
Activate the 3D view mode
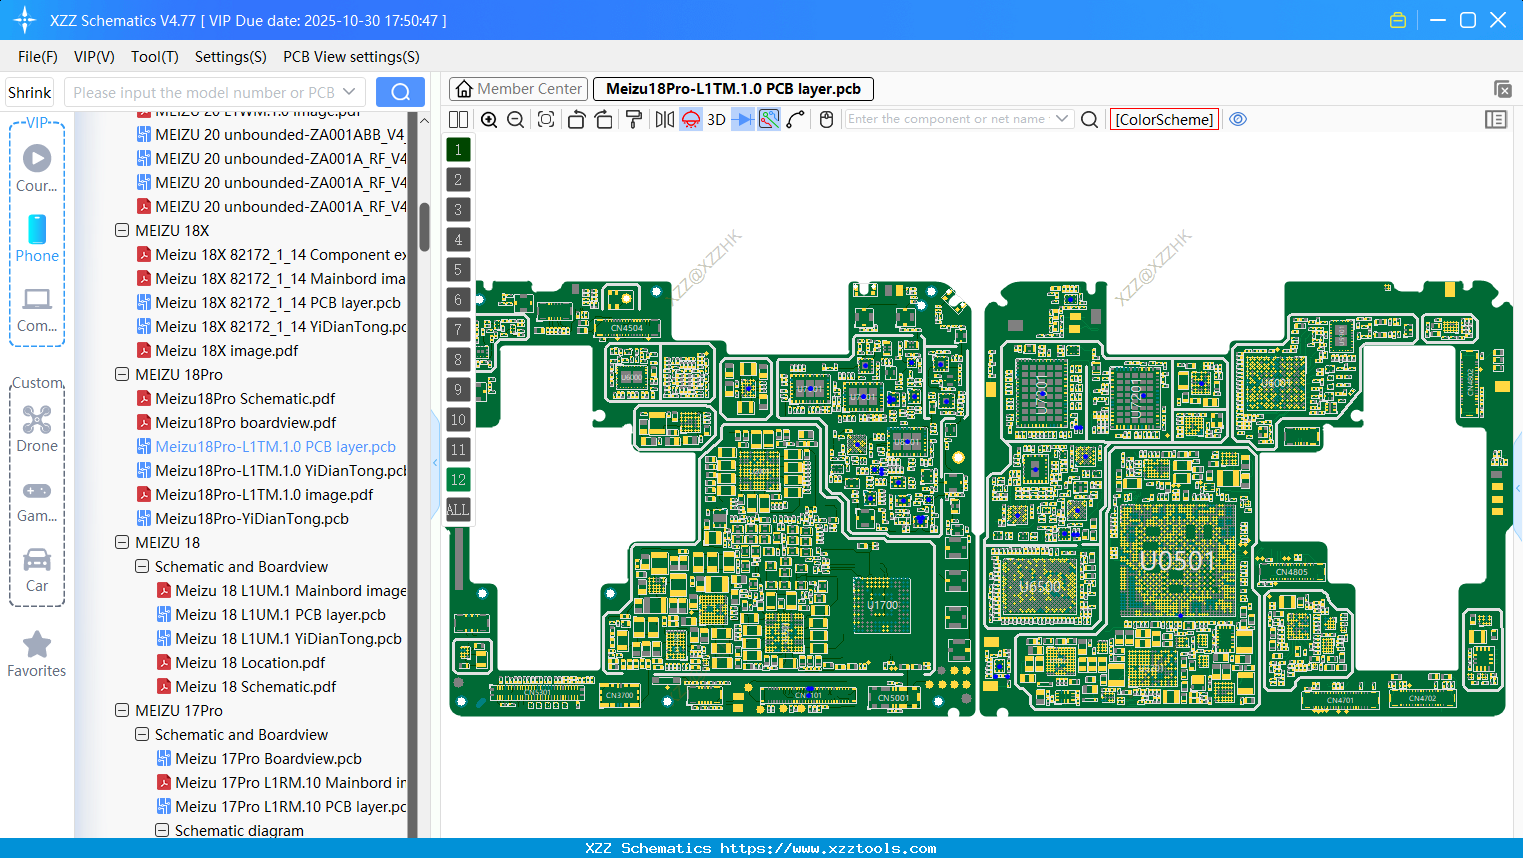tap(715, 119)
